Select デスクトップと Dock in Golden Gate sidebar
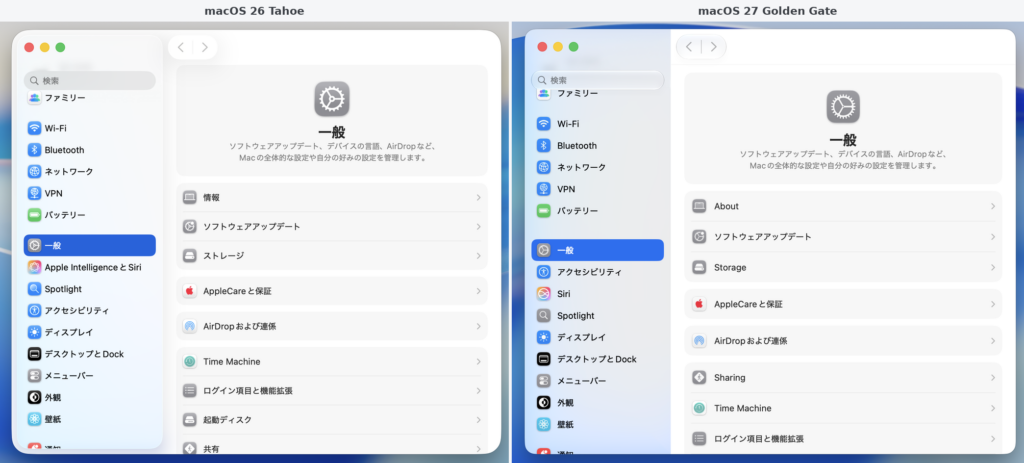Image resolution: width=1024 pixels, height=463 pixels. [x=598, y=359]
